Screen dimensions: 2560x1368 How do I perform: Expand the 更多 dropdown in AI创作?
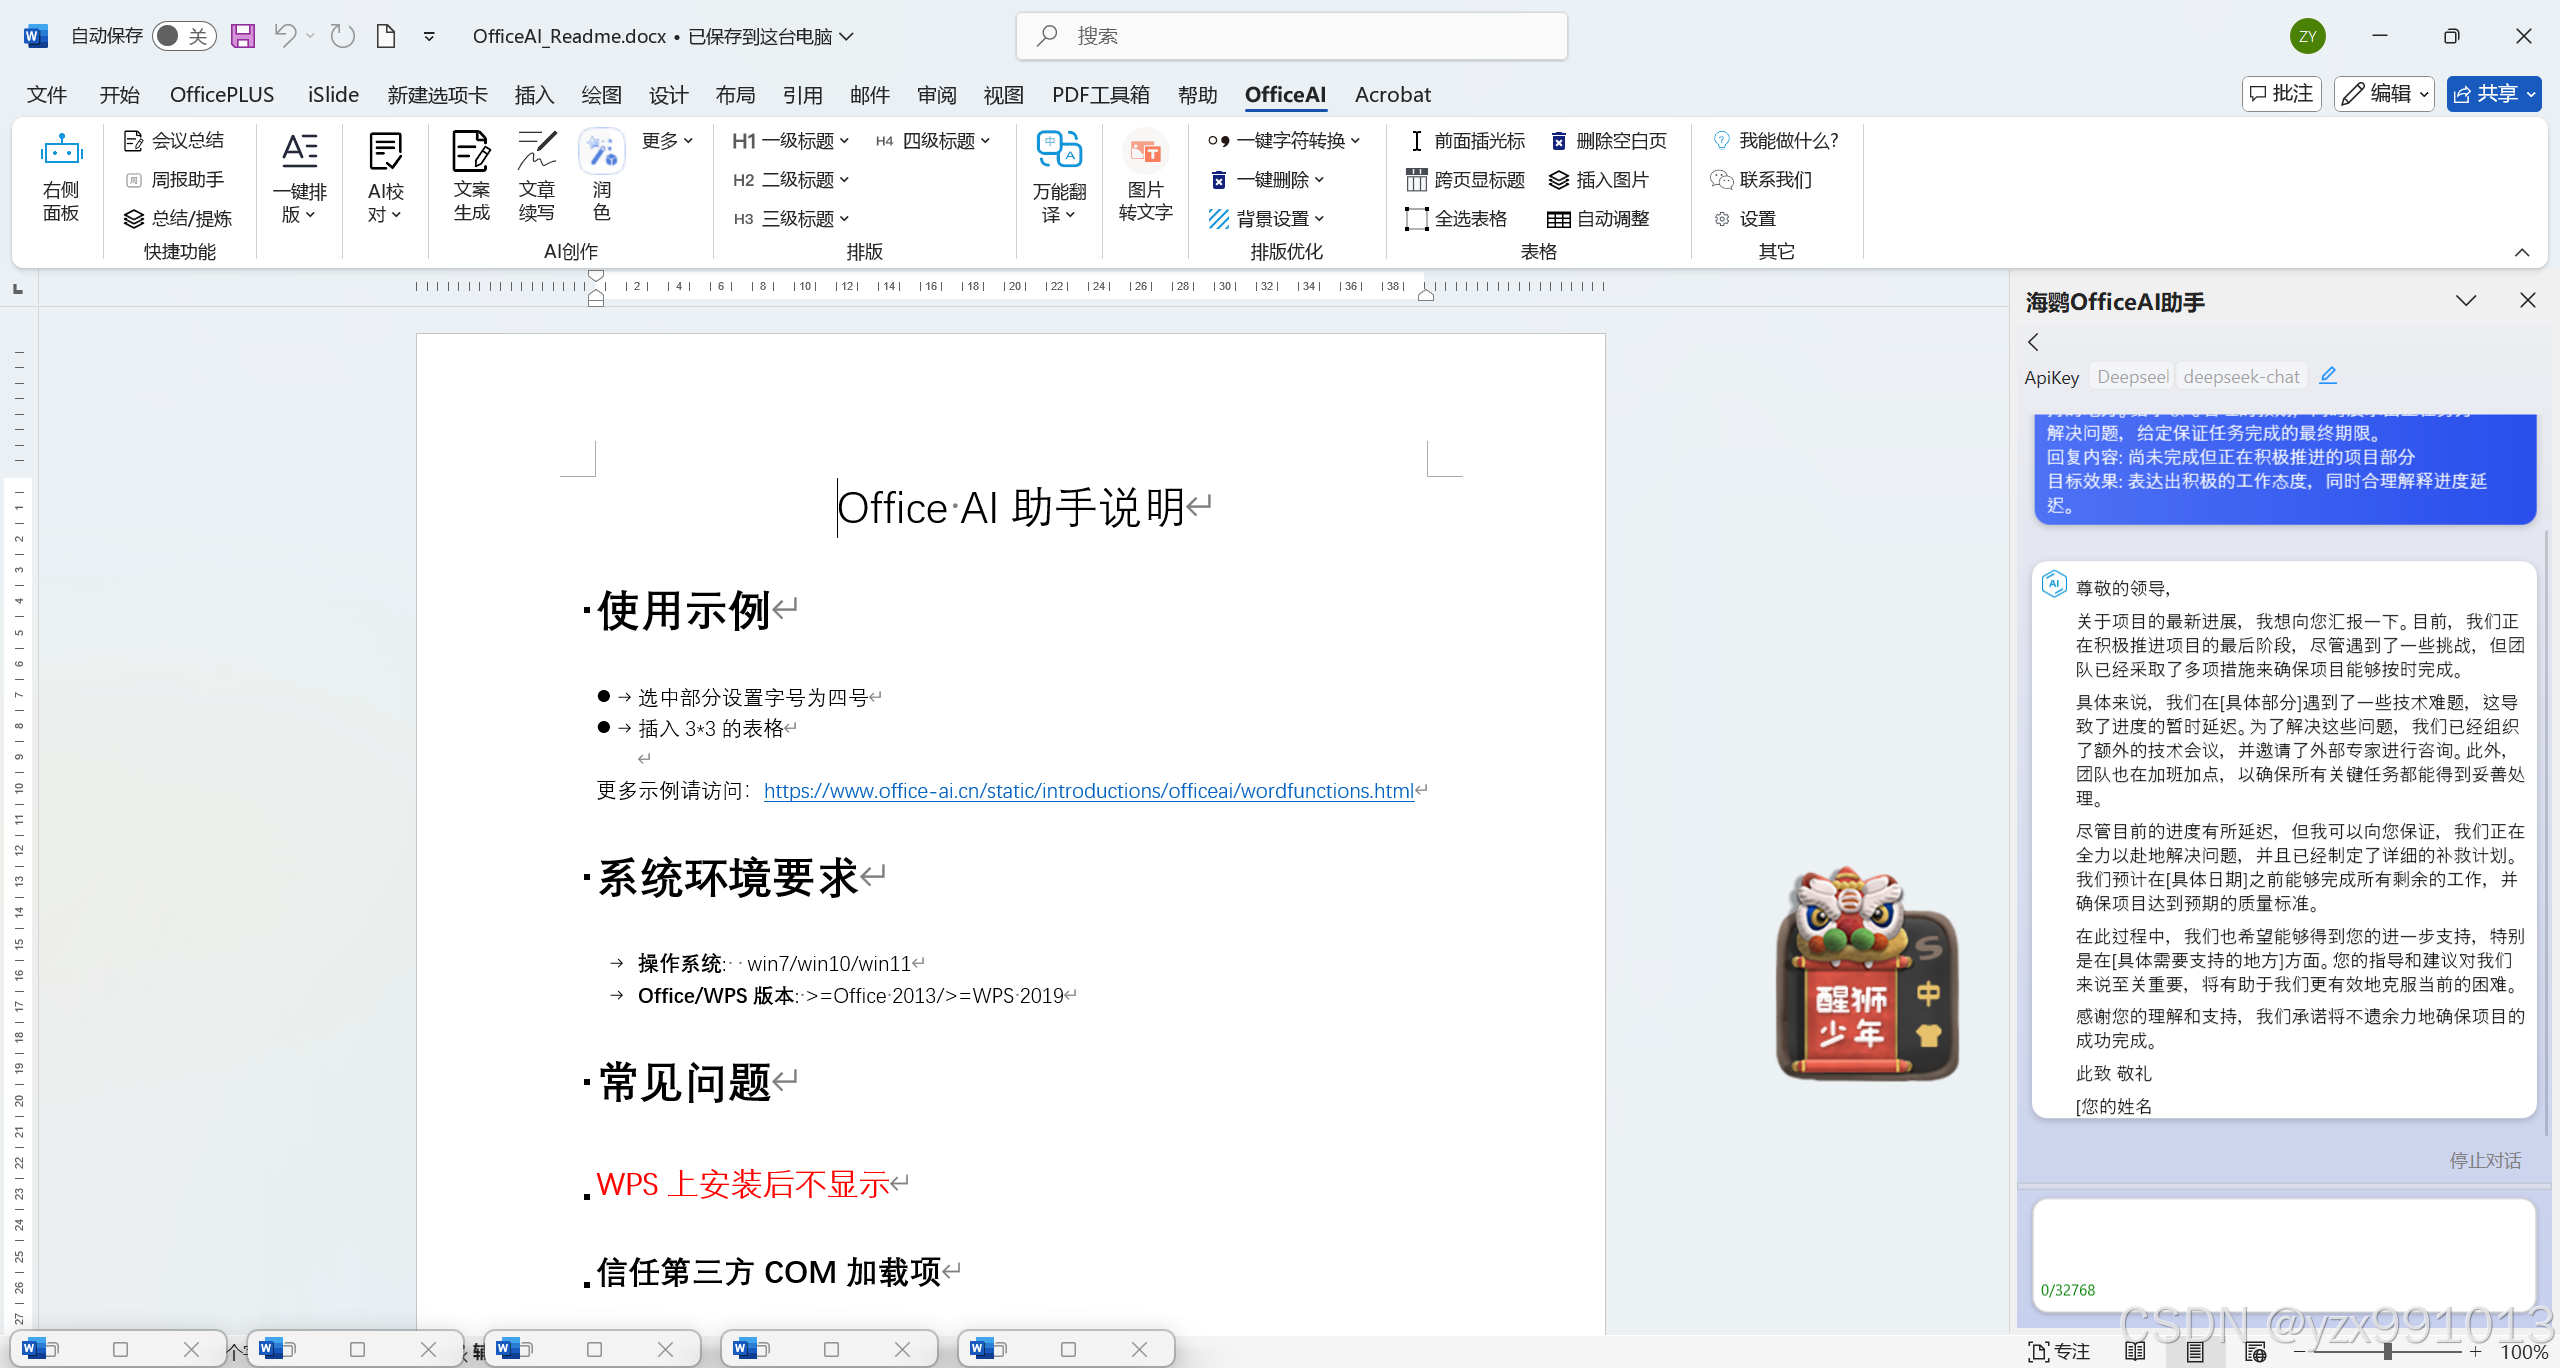(667, 141)
